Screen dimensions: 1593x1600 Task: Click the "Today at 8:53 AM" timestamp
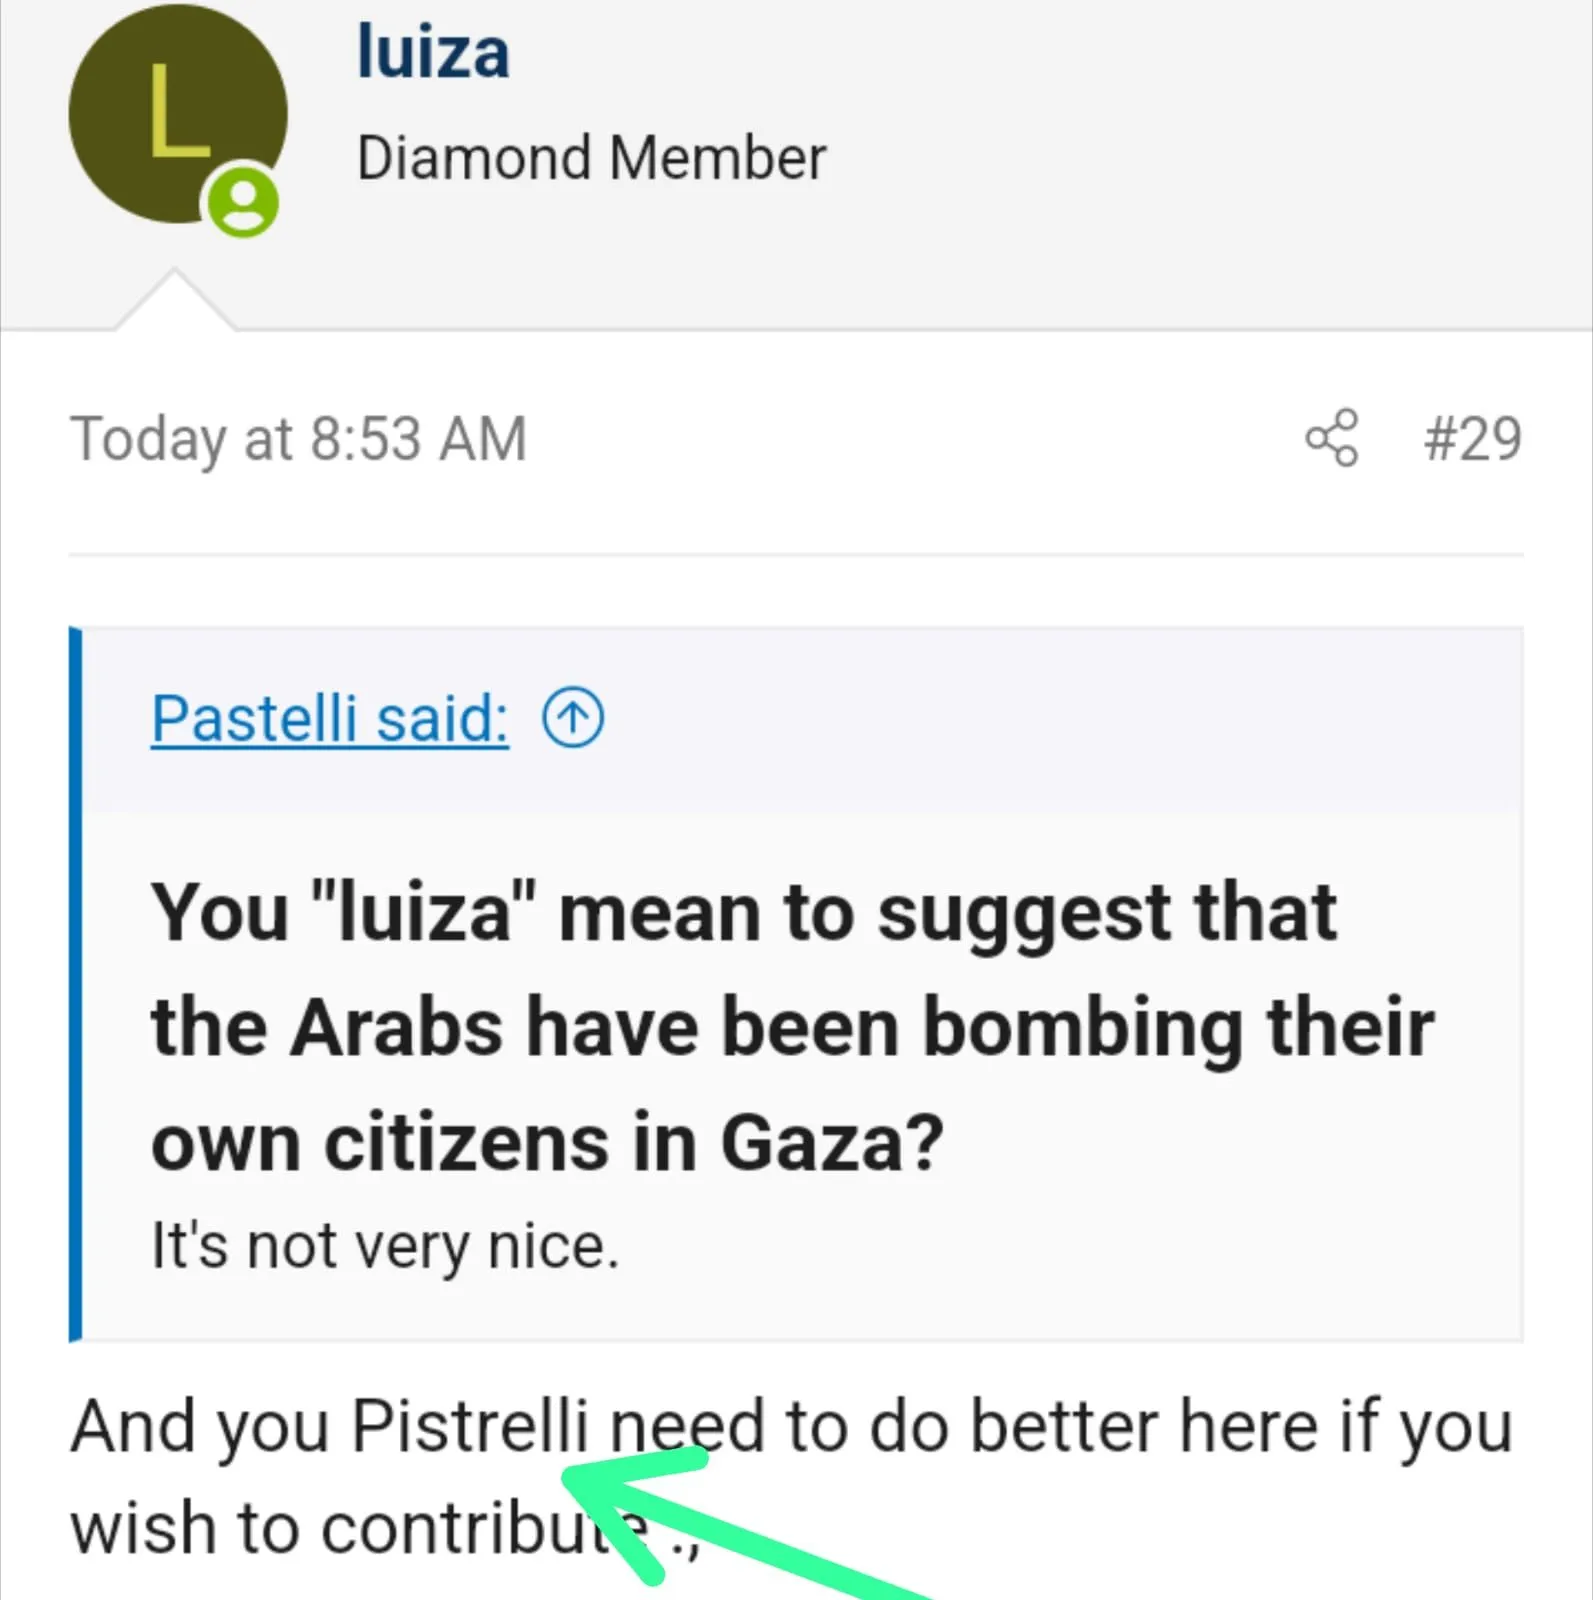[x=298, y=438]
